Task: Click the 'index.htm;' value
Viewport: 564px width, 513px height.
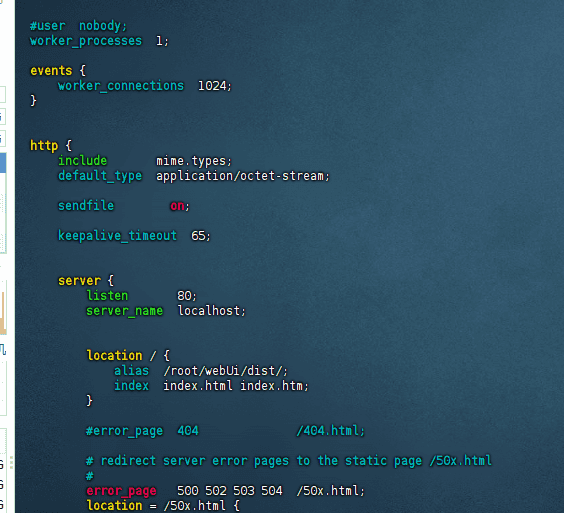Action: point(274,386)
